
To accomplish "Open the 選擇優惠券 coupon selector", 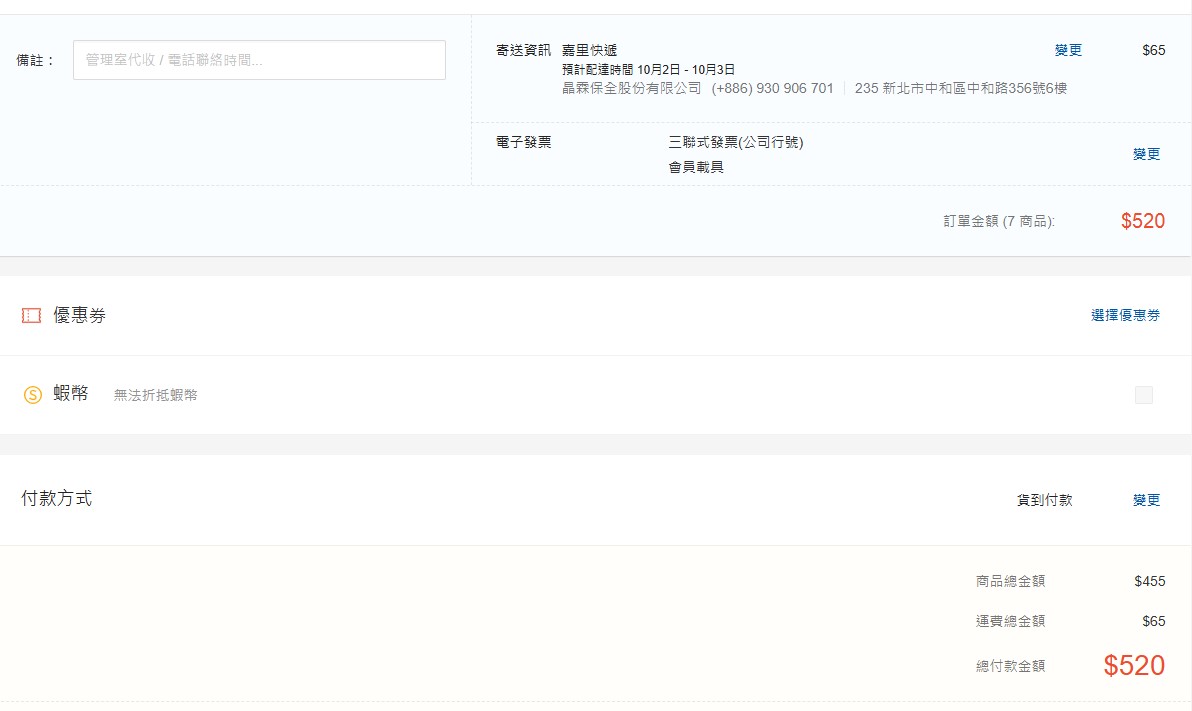I will (1125, 316).
